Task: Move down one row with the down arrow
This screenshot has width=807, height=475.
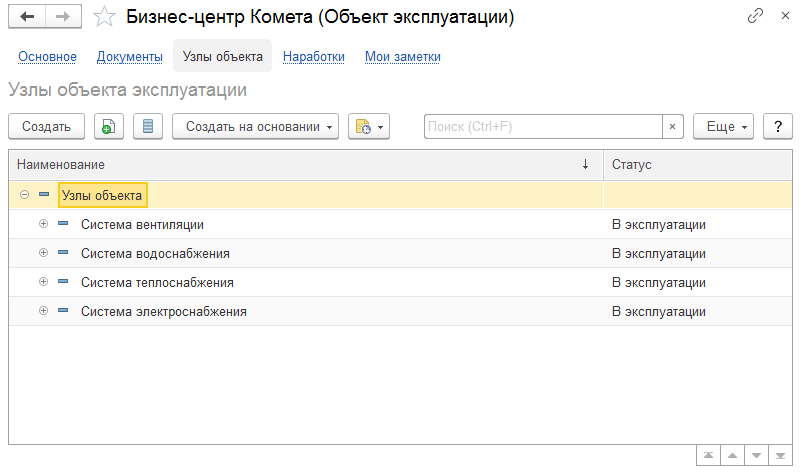Action: [x=756, y=455]
